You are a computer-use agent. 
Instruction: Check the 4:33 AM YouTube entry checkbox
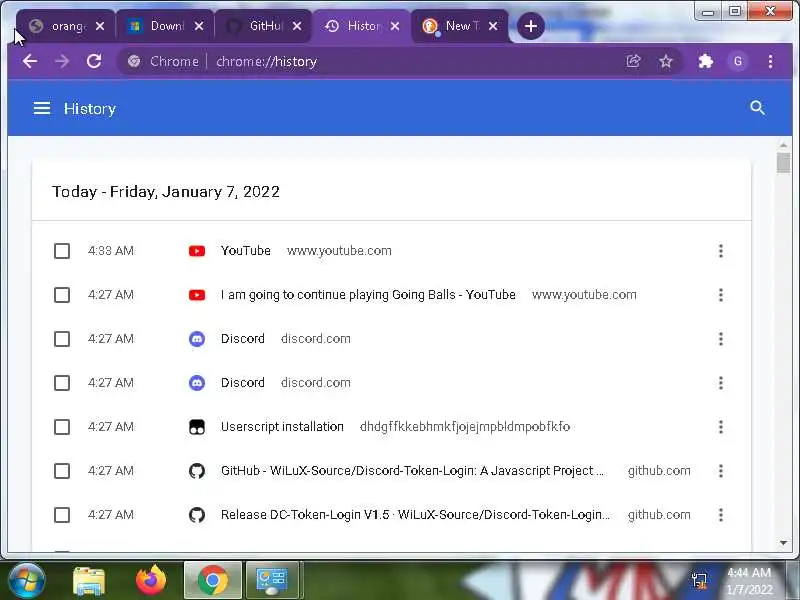[x=62, y=251]
